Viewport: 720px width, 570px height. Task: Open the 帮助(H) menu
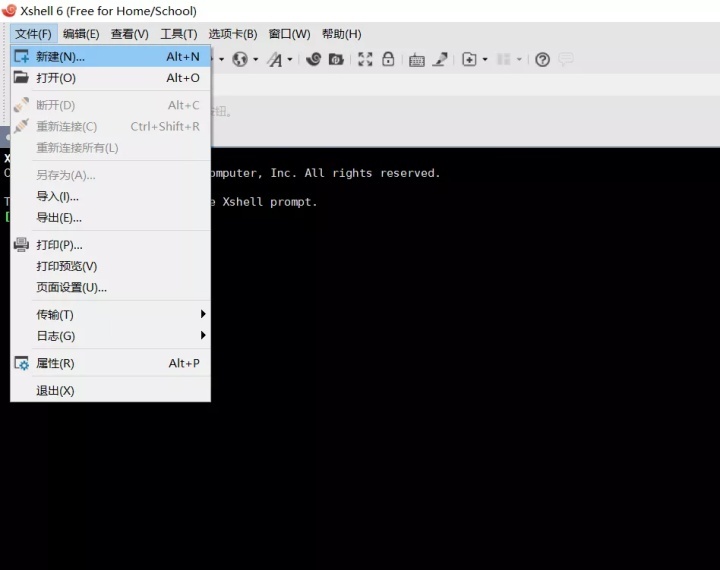[x=341, y=34]
